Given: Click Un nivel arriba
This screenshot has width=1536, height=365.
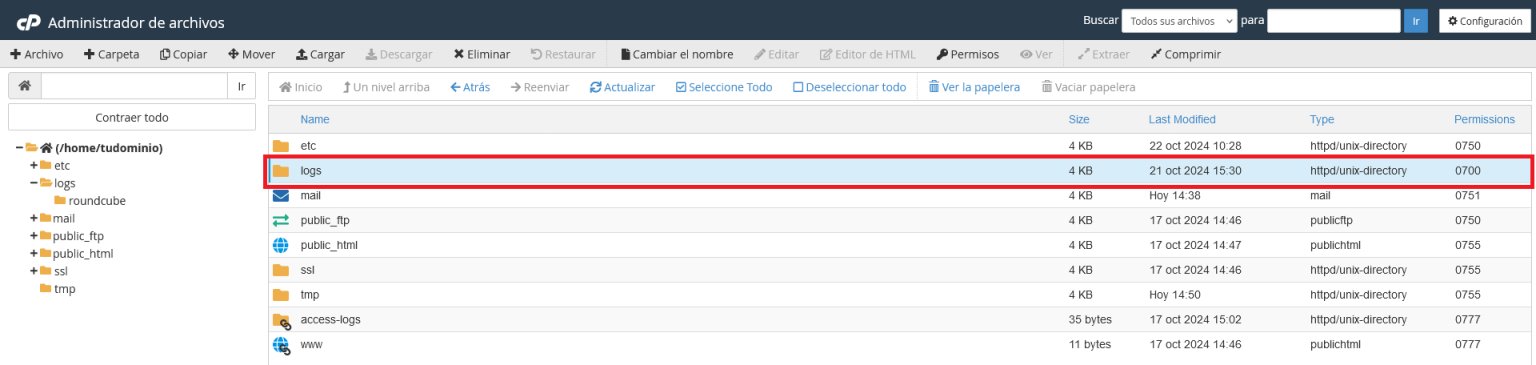Looking at the screenshot, I should [x=386, y=87].
